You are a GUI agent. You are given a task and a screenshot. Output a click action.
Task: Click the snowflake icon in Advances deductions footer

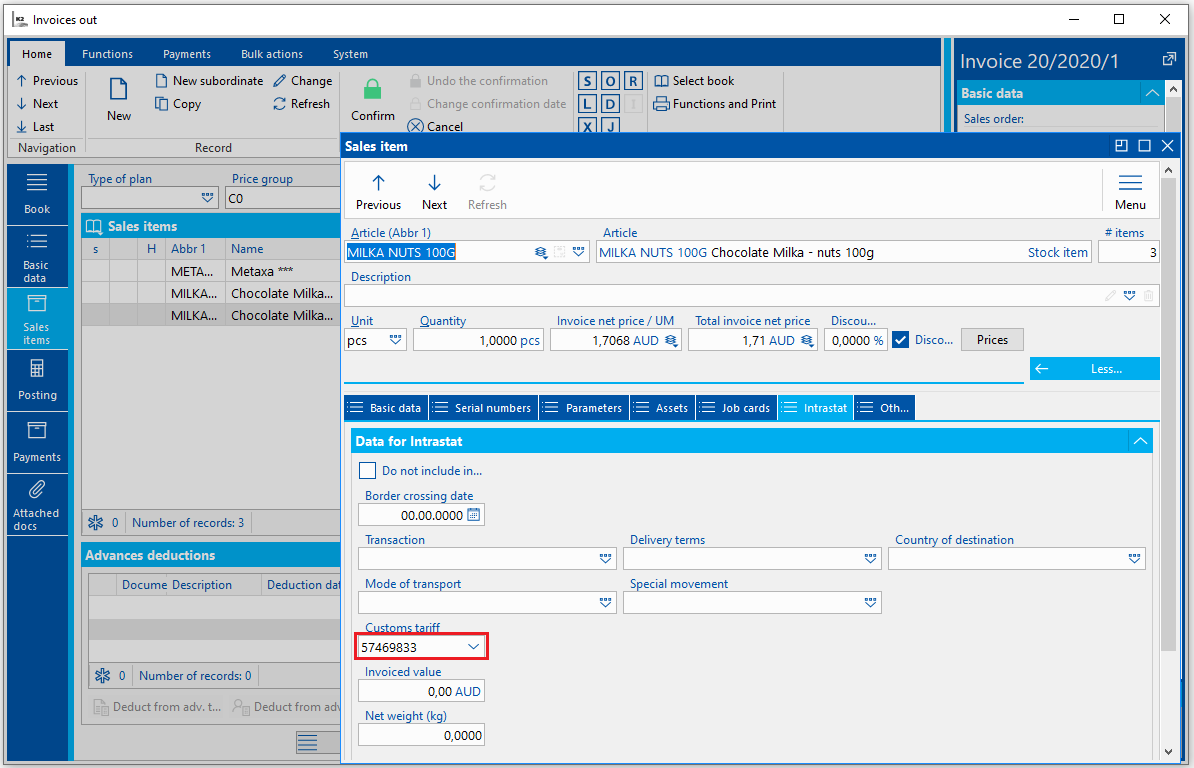click(x=102, y=675)
